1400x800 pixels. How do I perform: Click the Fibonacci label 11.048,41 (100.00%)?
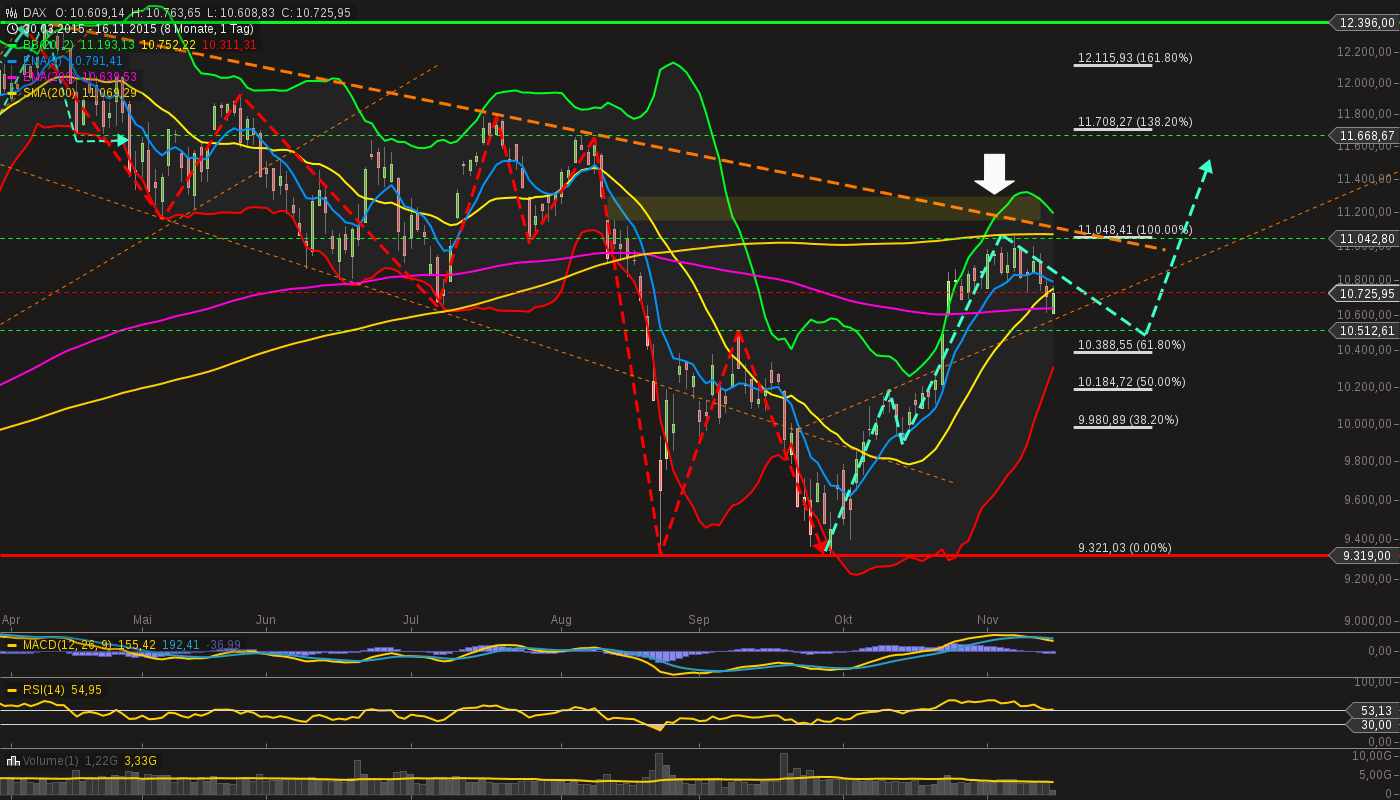[1135, 230]
